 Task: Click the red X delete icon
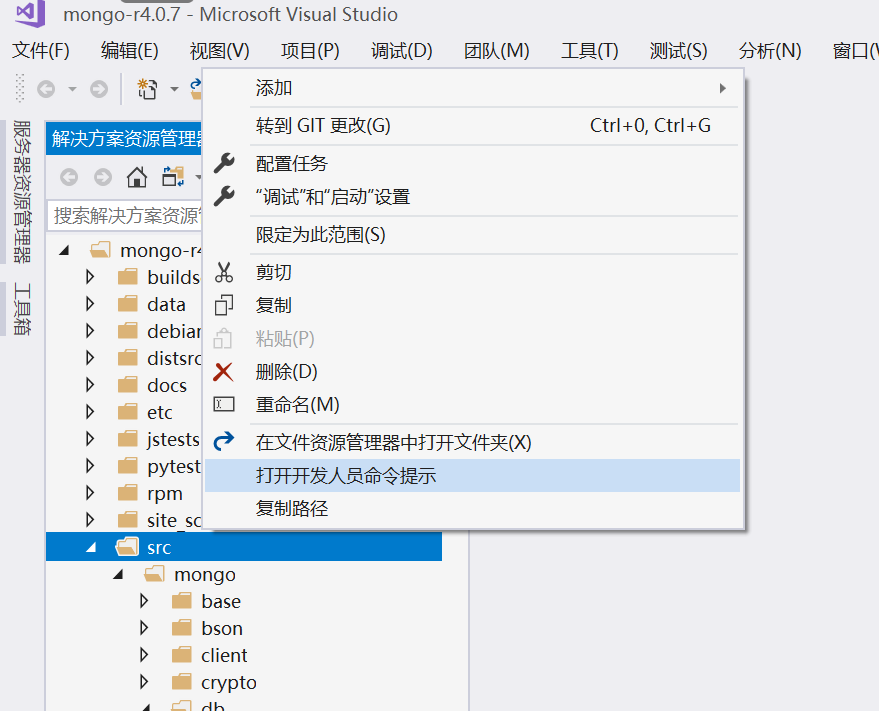coord(223,371)
